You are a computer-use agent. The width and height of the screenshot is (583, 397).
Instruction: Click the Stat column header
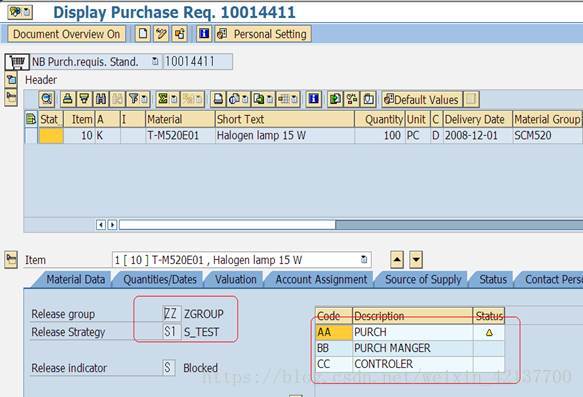click(x=51, y=119)
